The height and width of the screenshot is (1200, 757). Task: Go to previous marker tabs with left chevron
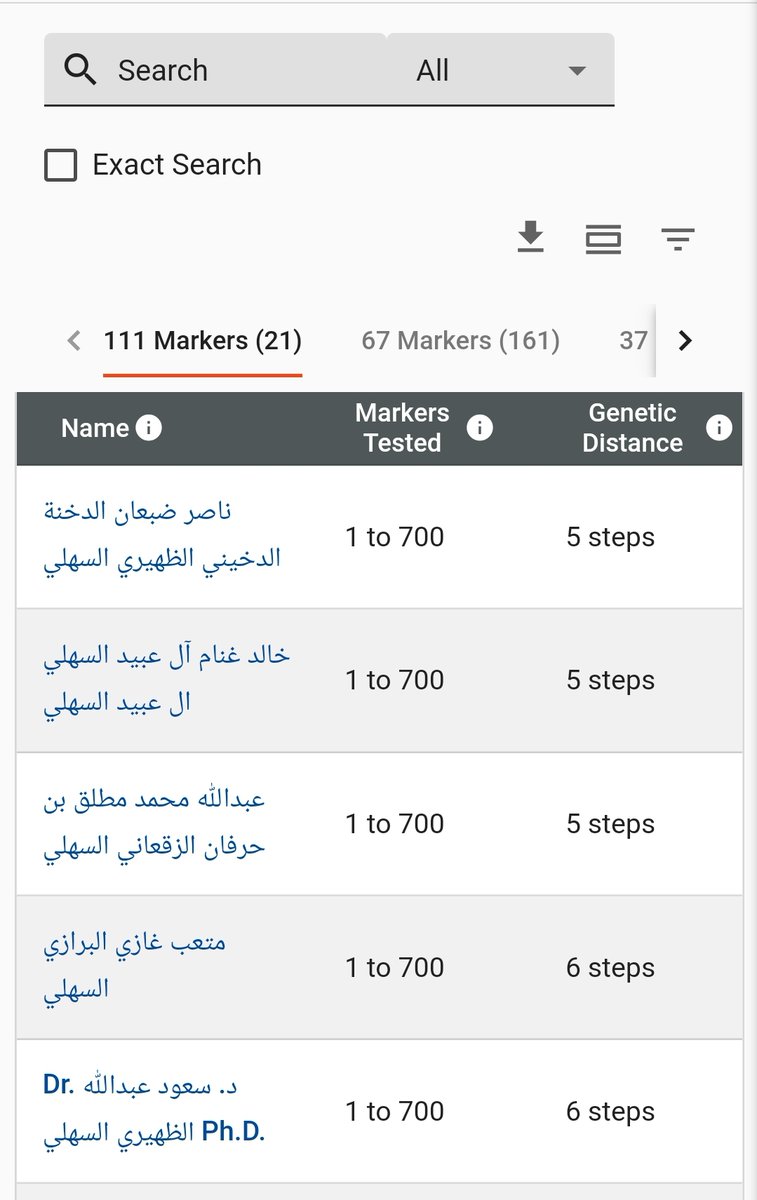pos(73,341)
